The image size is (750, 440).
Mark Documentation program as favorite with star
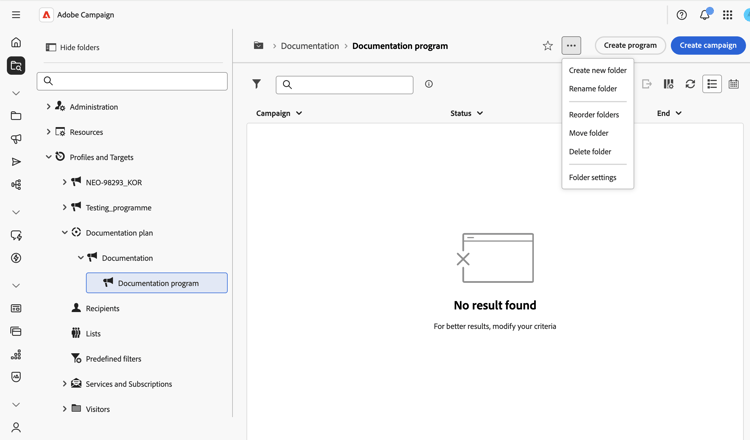(548, 46)
